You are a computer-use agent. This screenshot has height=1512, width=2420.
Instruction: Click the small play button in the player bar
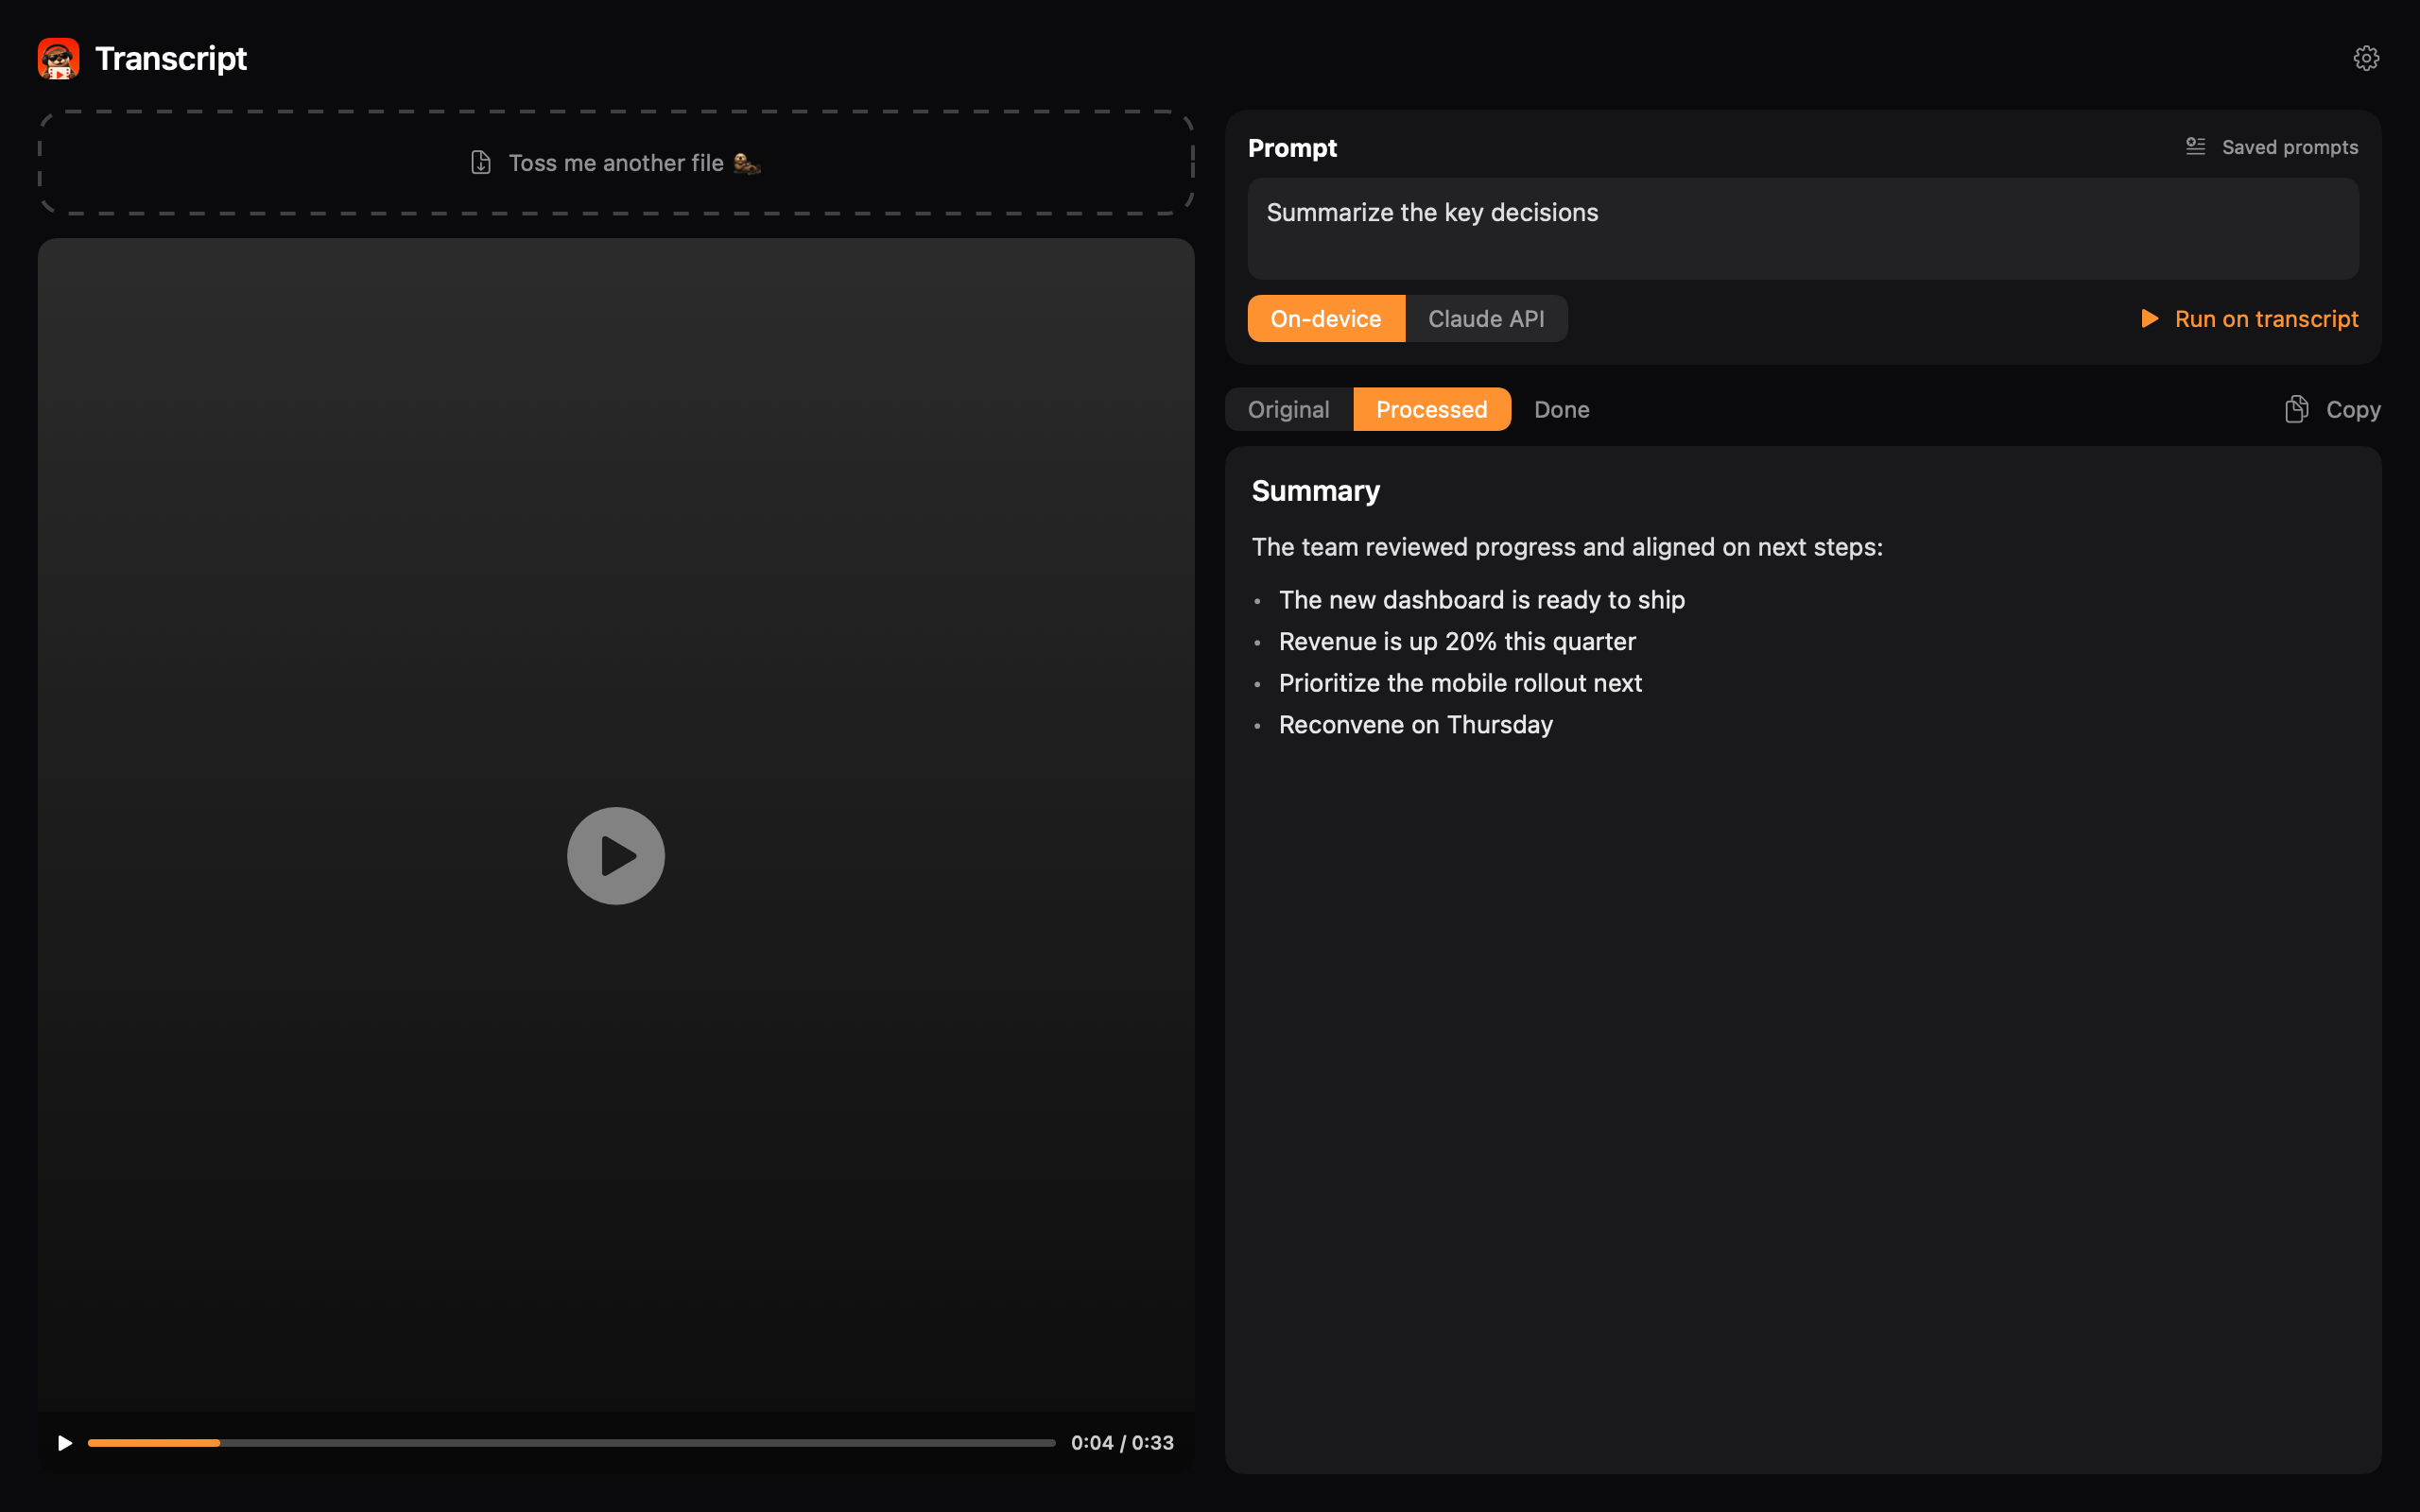tap(65, 1442)
